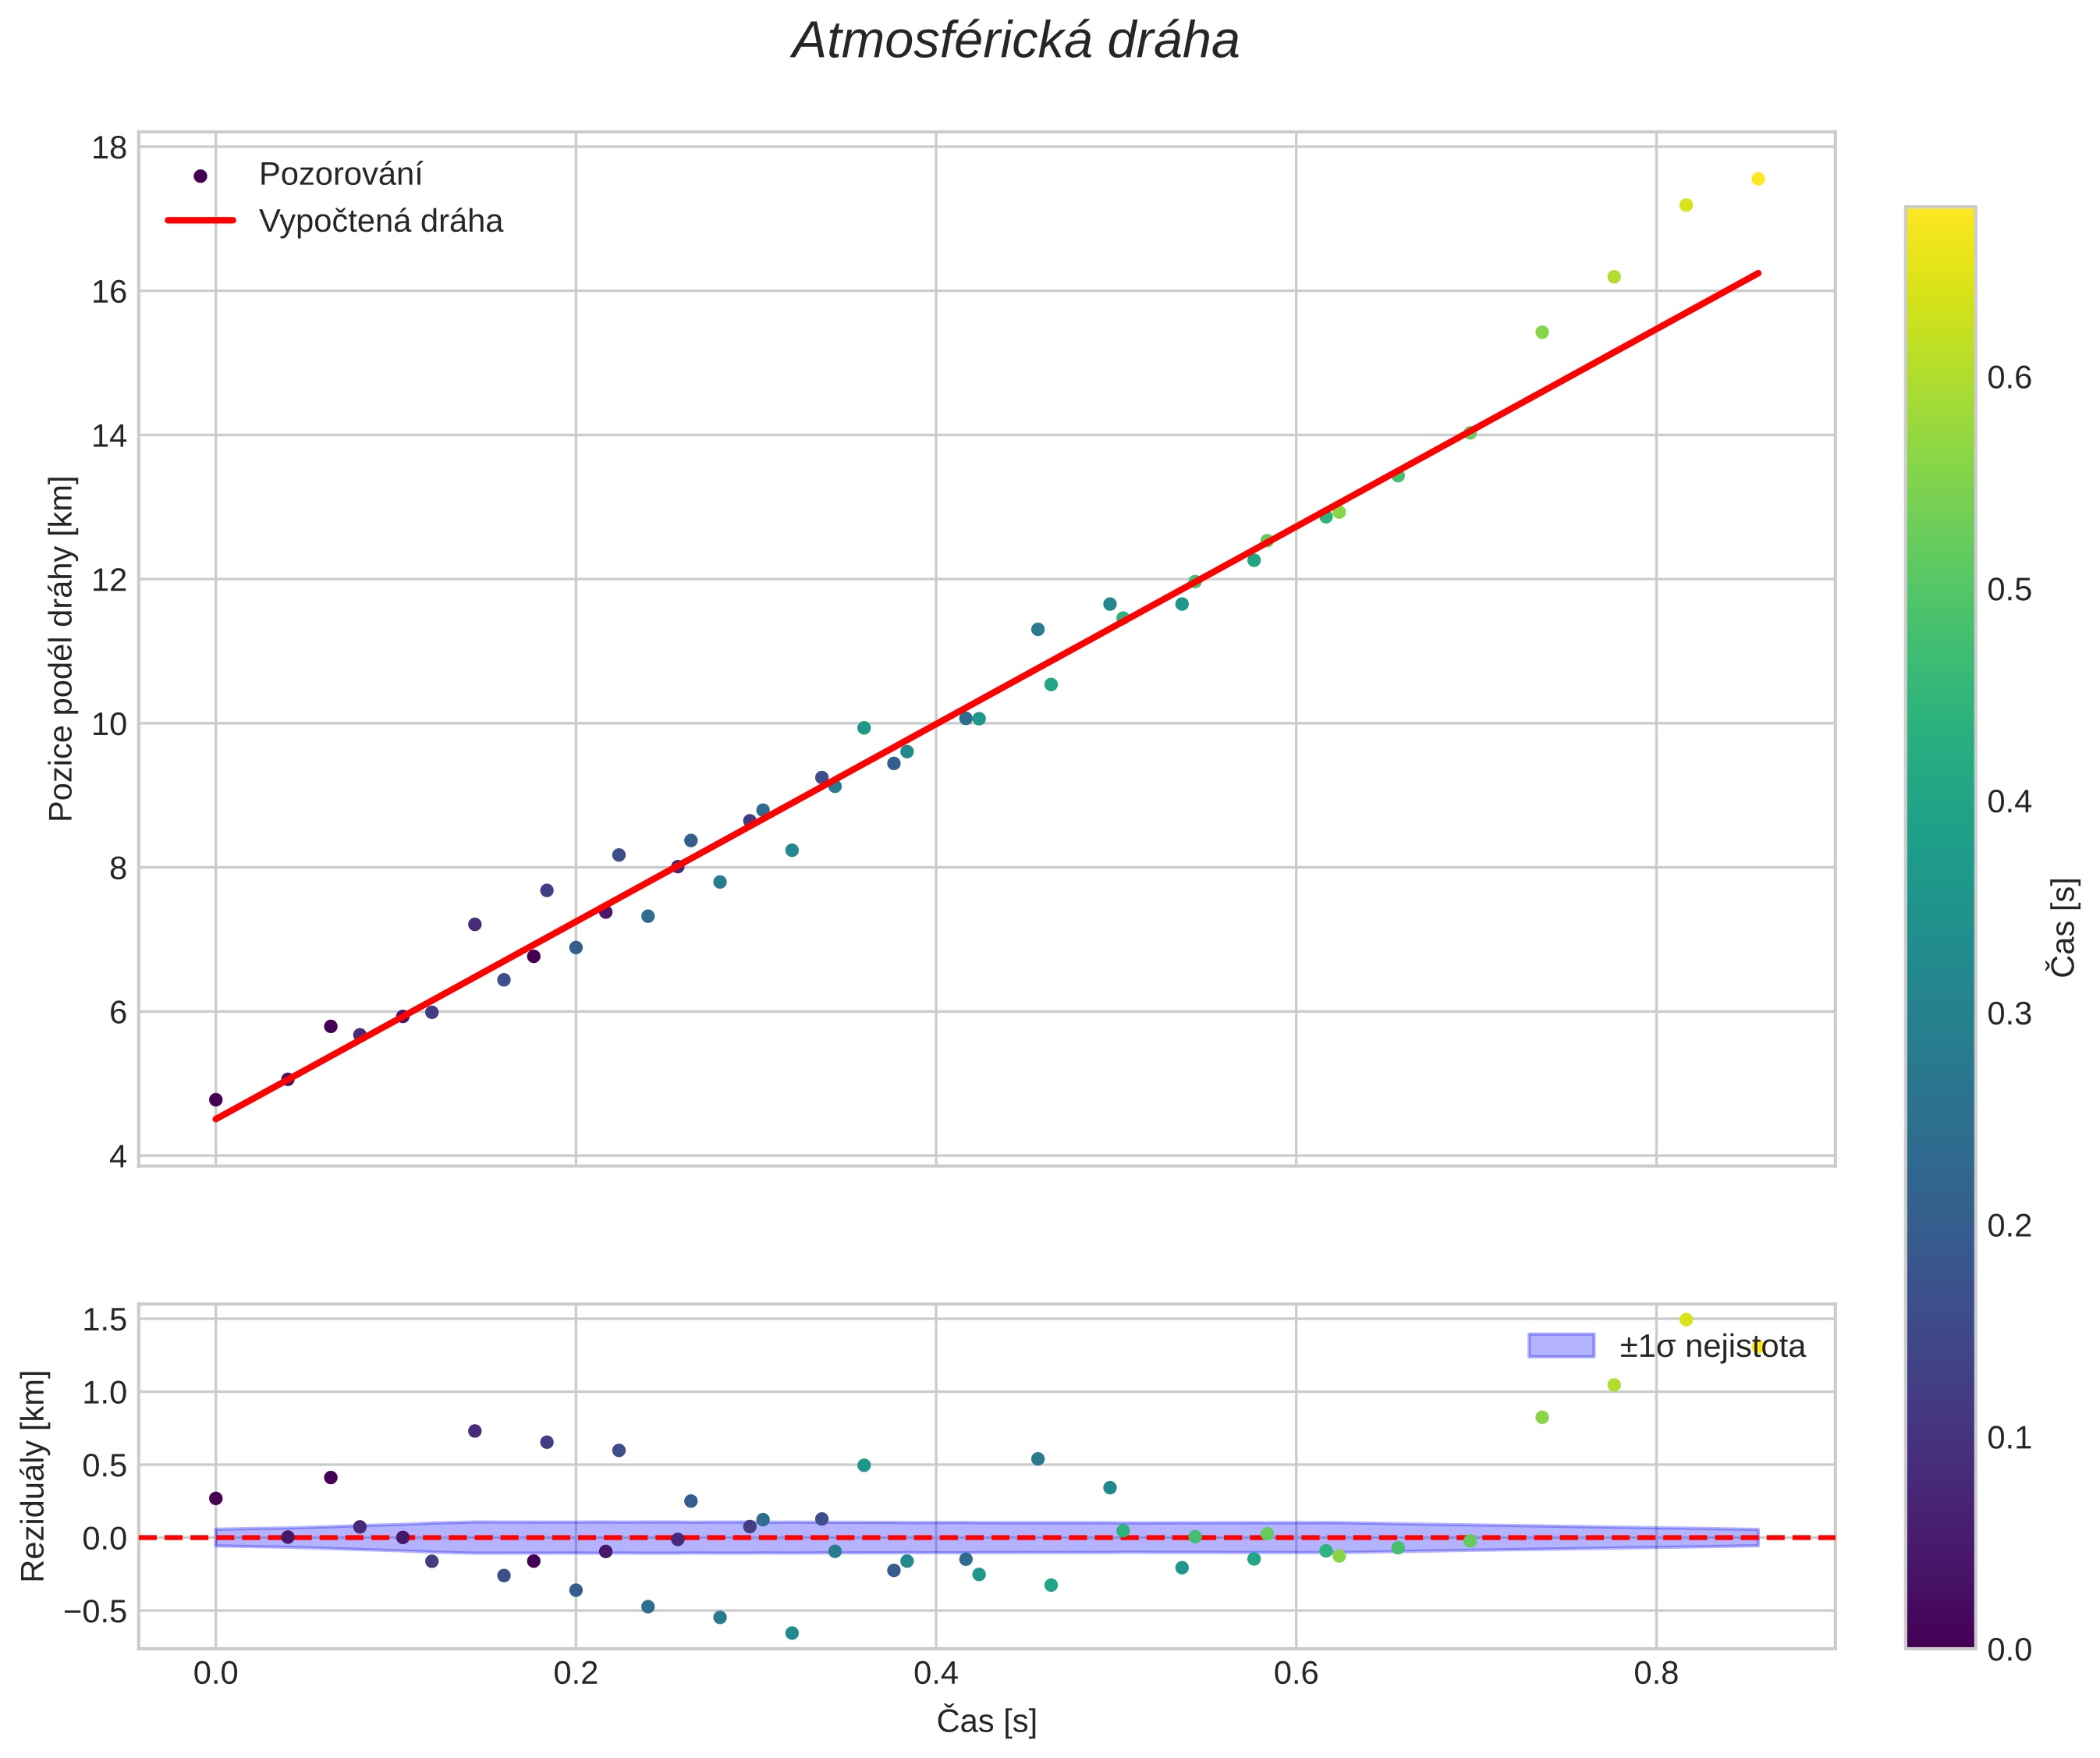Click the 'Pozorování' legend text label
Viewport: 2100px width, 1758px height.
(x=340, y=175)
